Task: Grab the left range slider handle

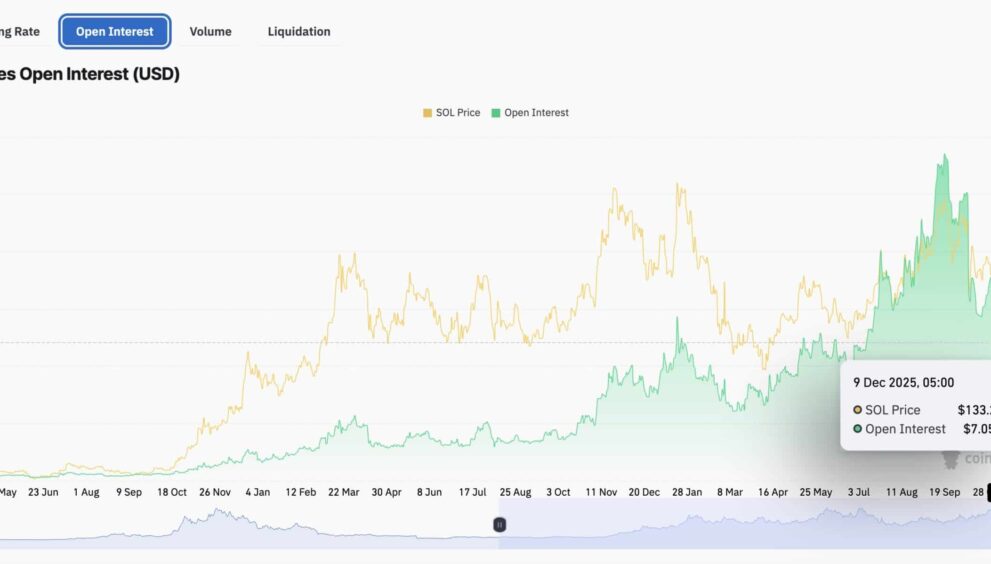Action: 499,524
